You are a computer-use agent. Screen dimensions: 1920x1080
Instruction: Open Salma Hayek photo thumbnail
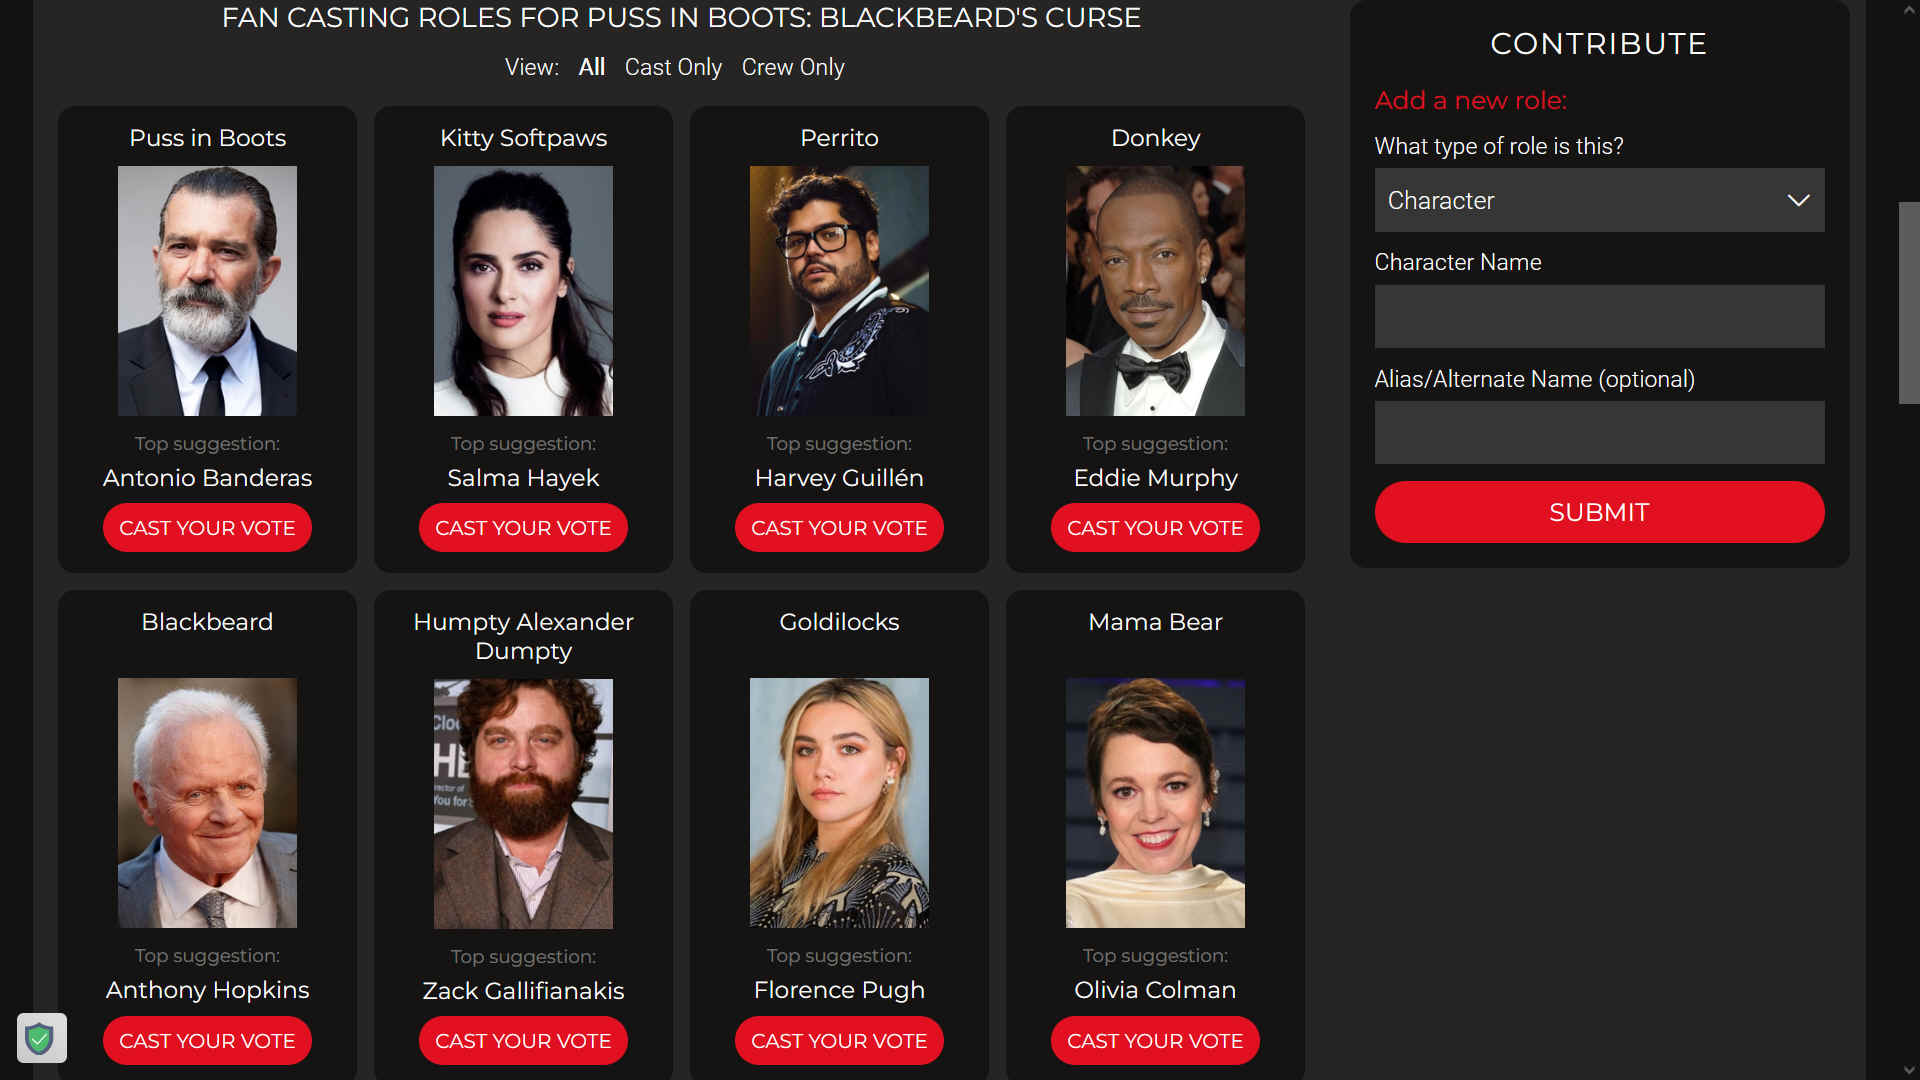coord(523,291)
